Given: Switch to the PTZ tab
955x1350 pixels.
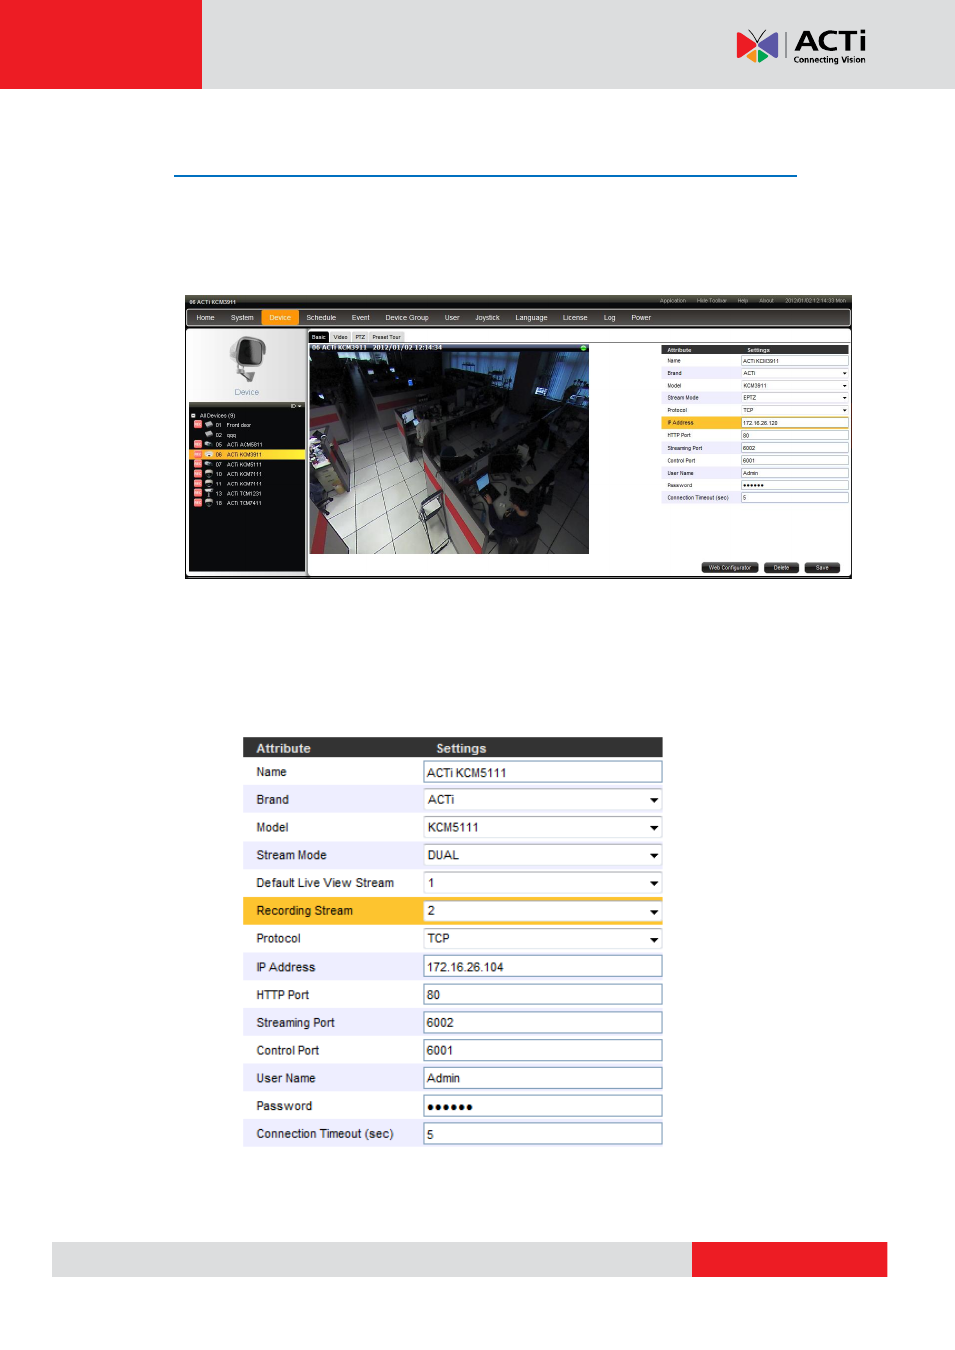Looking at the screenshot, I should coord(360,337).
